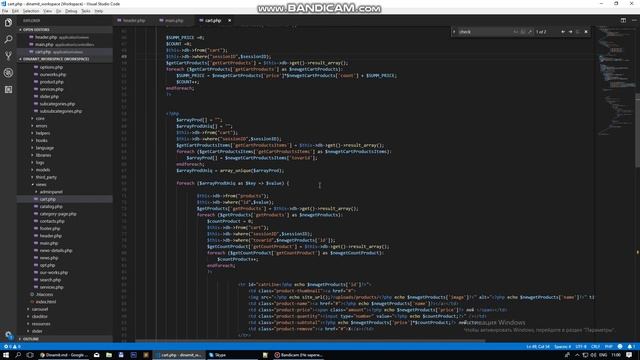Screen dimensions: 640x360
Task: Open contacts.php in the views folder
Action: point(52,221)
